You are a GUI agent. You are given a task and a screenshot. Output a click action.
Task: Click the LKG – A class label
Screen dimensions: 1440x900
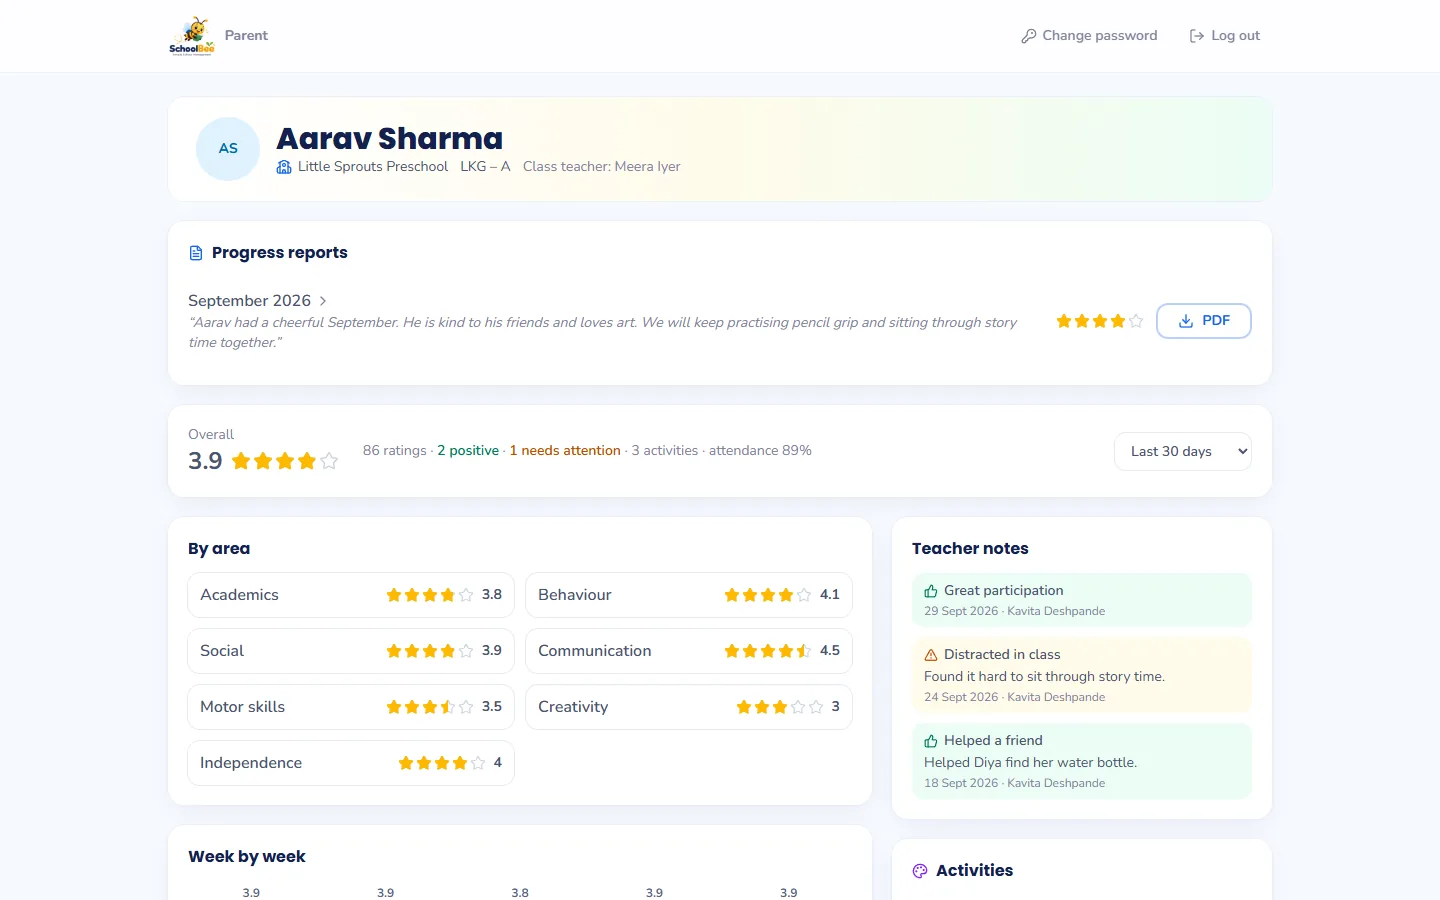coord(485,167)
